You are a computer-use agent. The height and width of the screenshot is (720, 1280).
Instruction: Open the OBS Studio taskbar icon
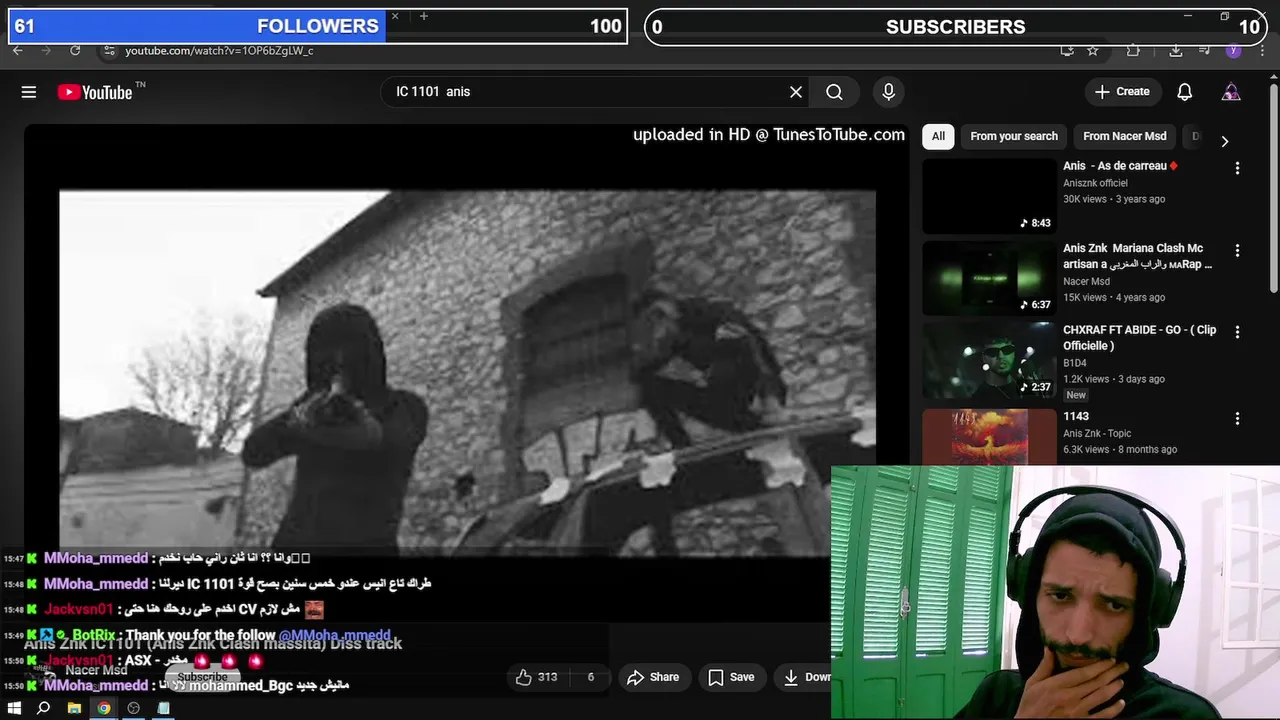coord(133,708)
